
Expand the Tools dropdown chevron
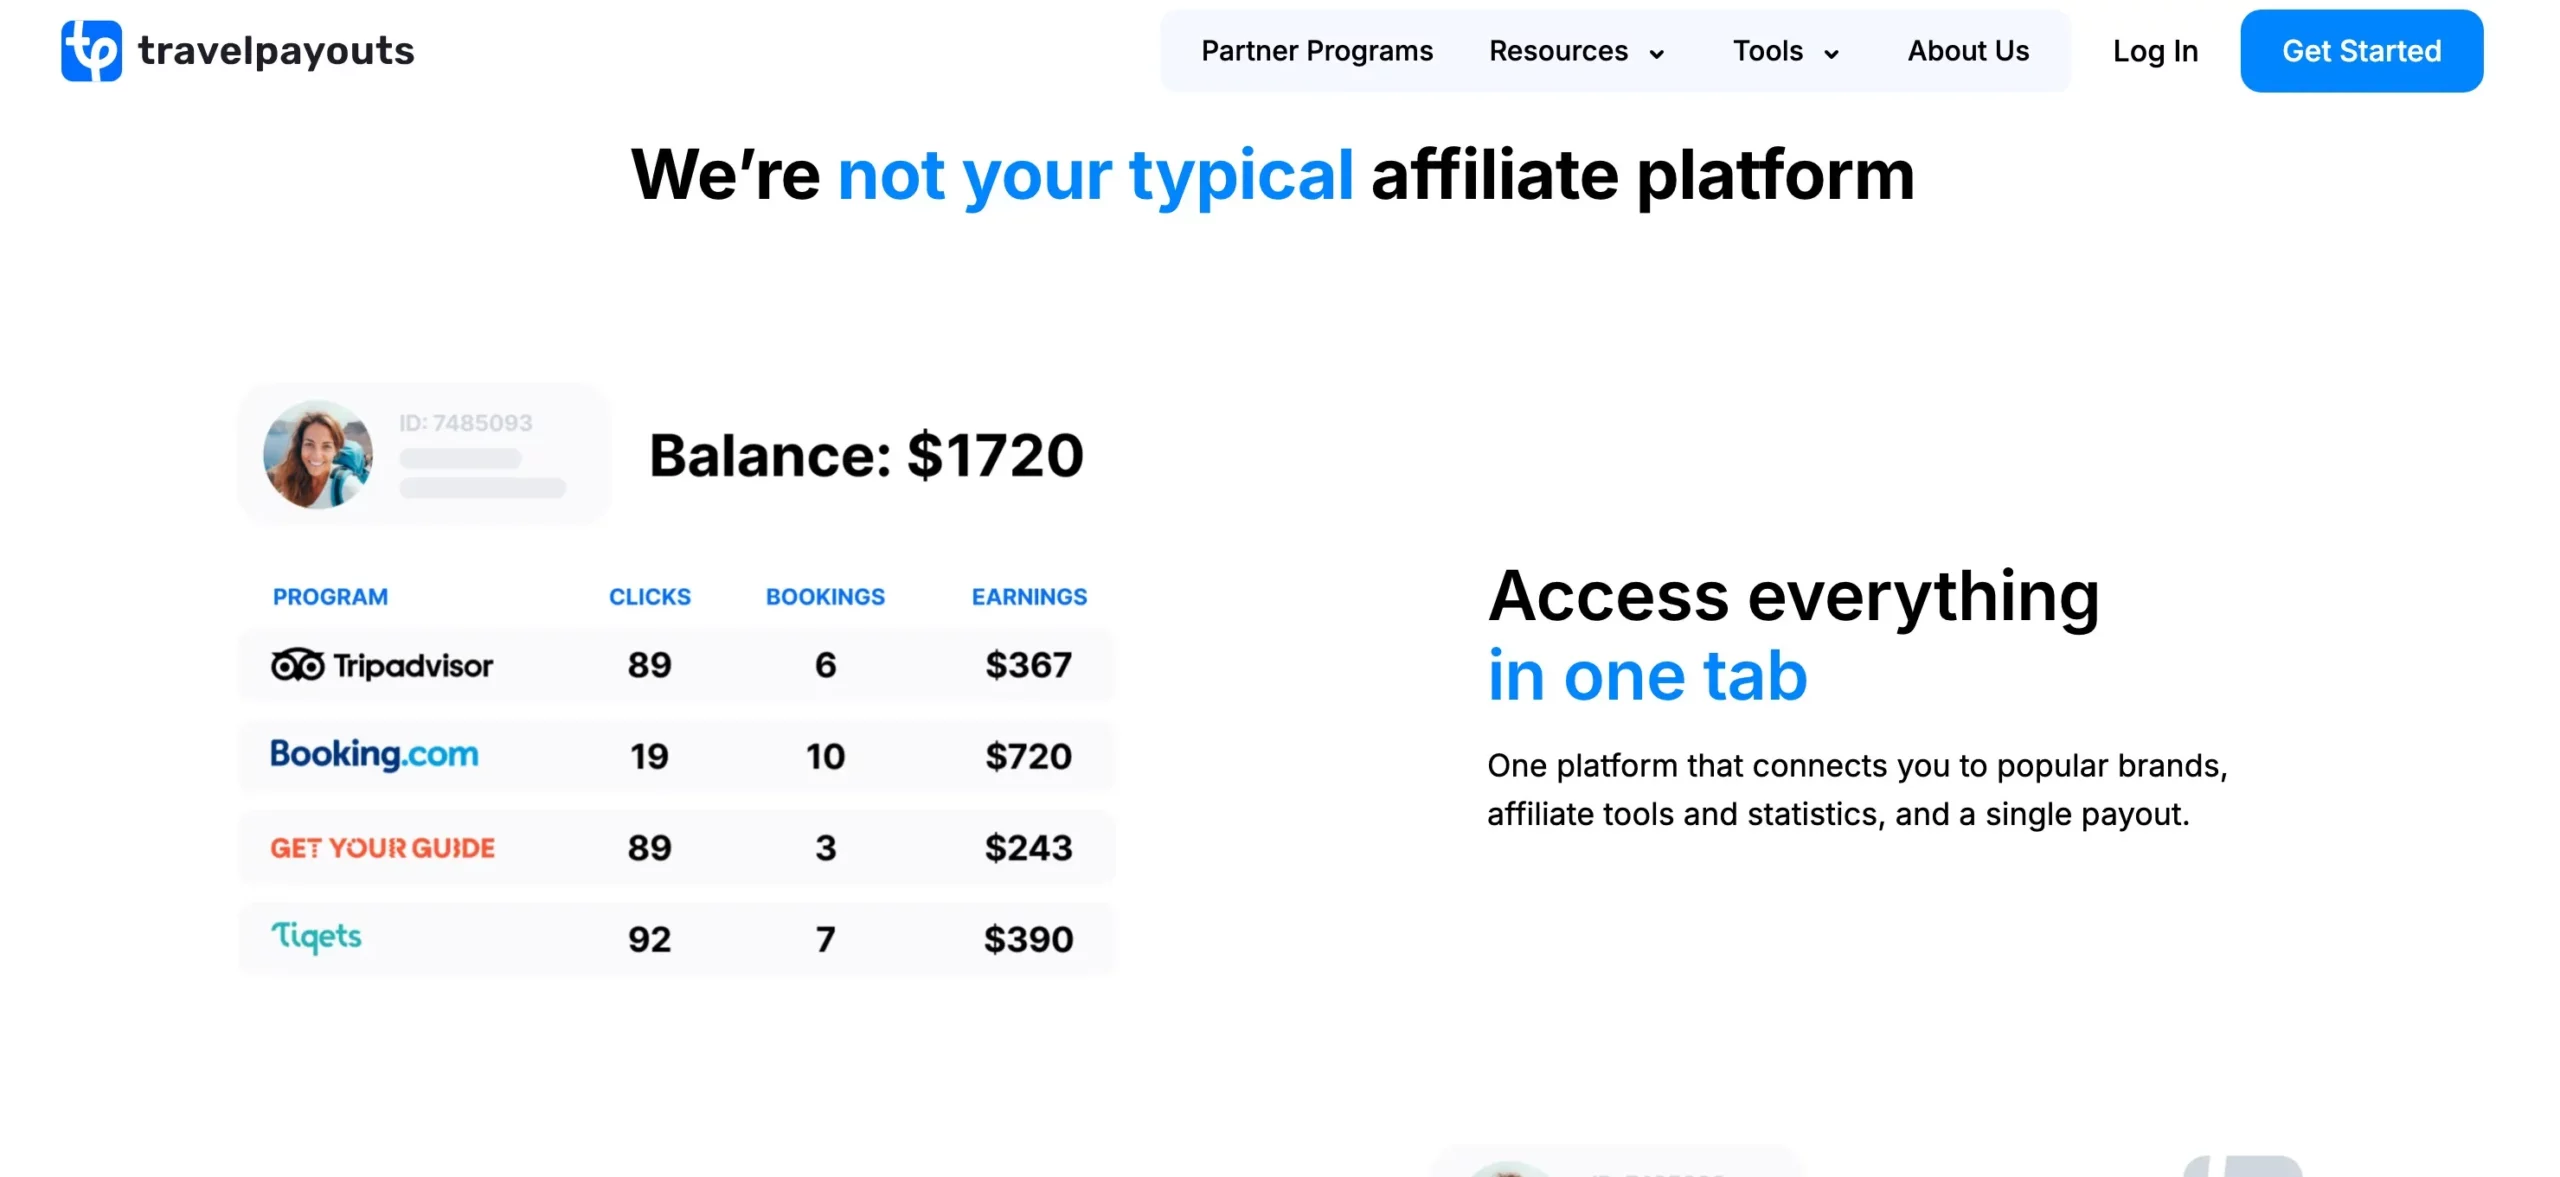[x=1831, y=54]
